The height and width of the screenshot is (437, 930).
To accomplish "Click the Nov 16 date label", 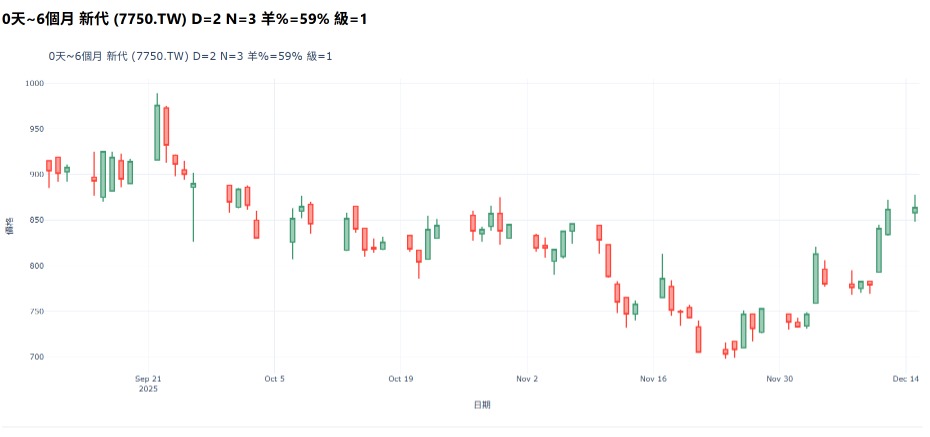I will (654, 379).
